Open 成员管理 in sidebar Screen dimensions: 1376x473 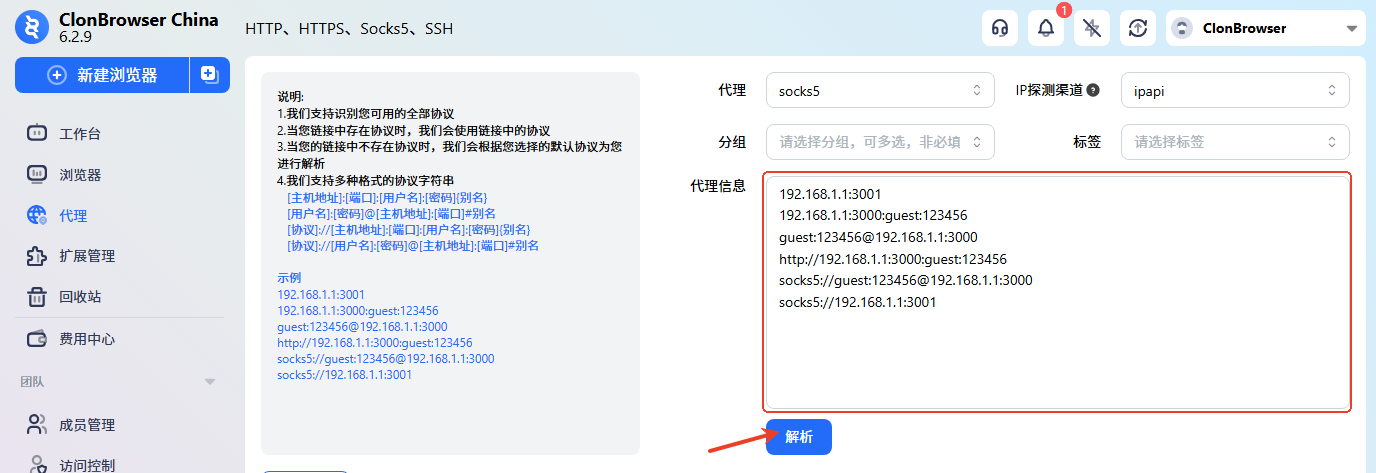(87, 425)
